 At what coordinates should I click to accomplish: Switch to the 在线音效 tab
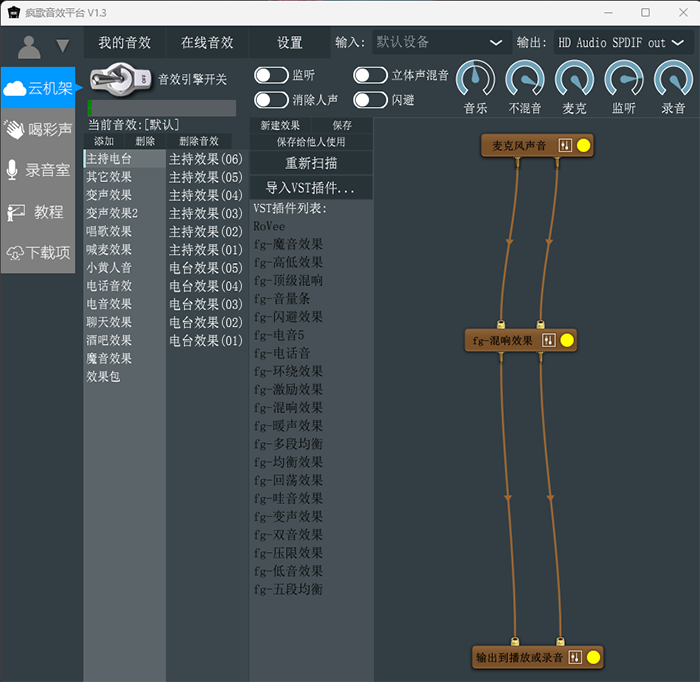coord(207,43)
